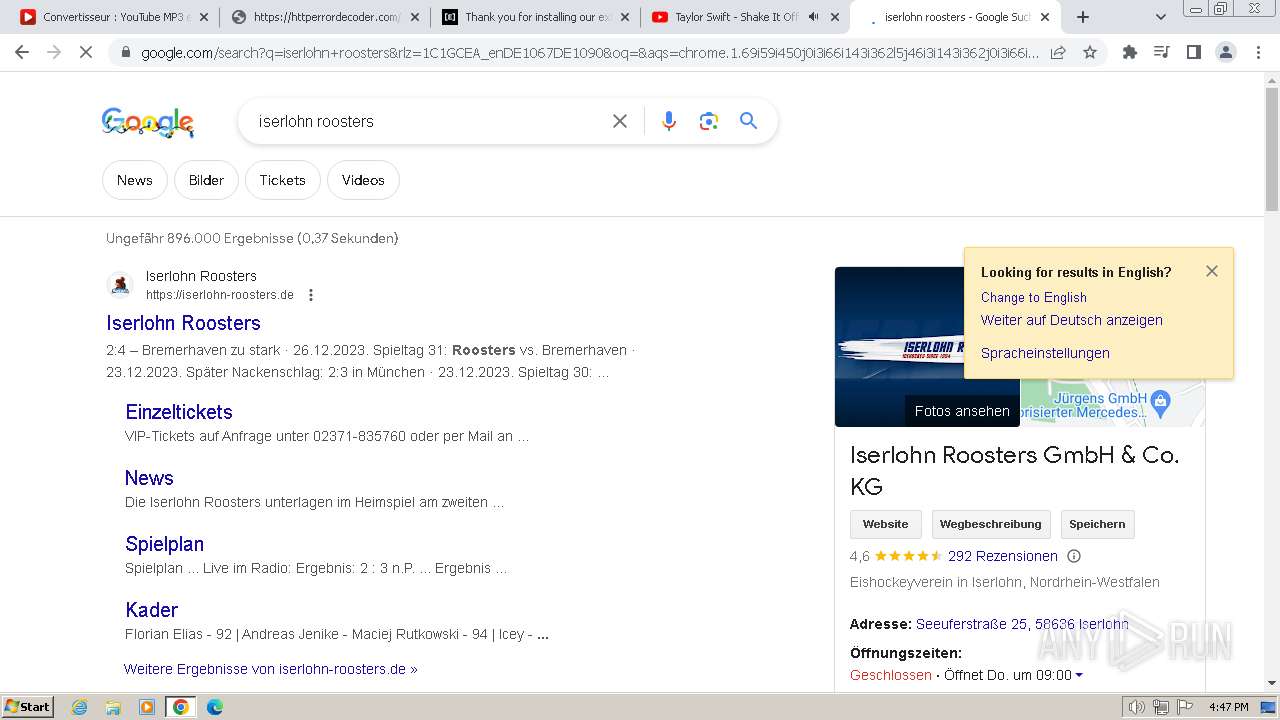Screen dimensions: 1280x720
Task: Open the info icon next to 292 Rezensionen
Action: (1074, 556)
